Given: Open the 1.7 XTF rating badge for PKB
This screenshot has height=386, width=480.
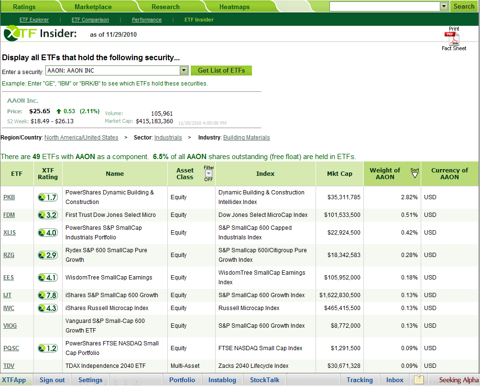Looking at the screenshot, I should pos(48,197).
